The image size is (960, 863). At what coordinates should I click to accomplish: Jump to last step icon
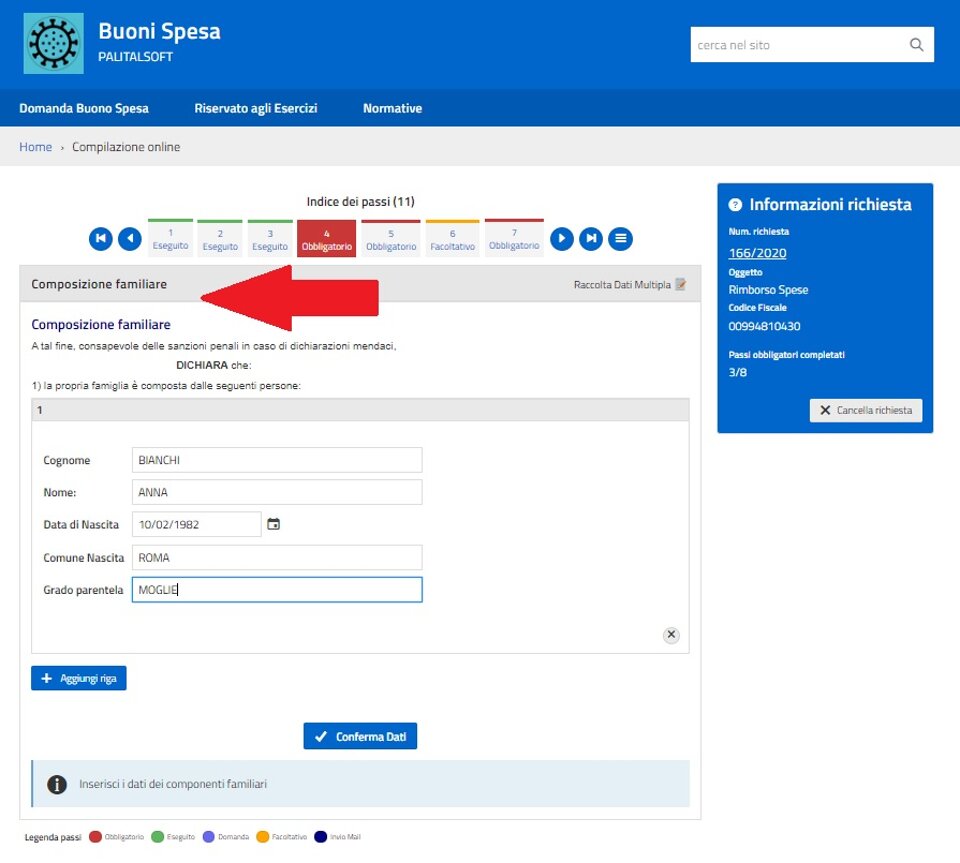(x=592, y=239)
